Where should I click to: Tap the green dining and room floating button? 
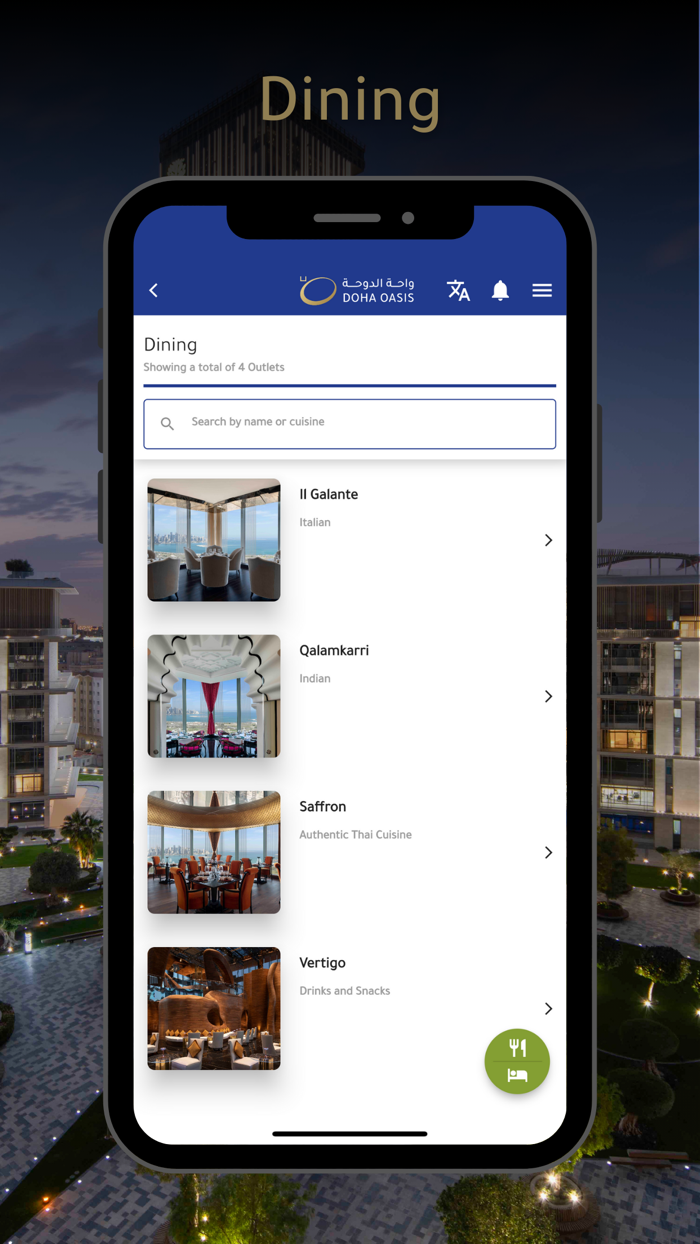(517, 1061)
